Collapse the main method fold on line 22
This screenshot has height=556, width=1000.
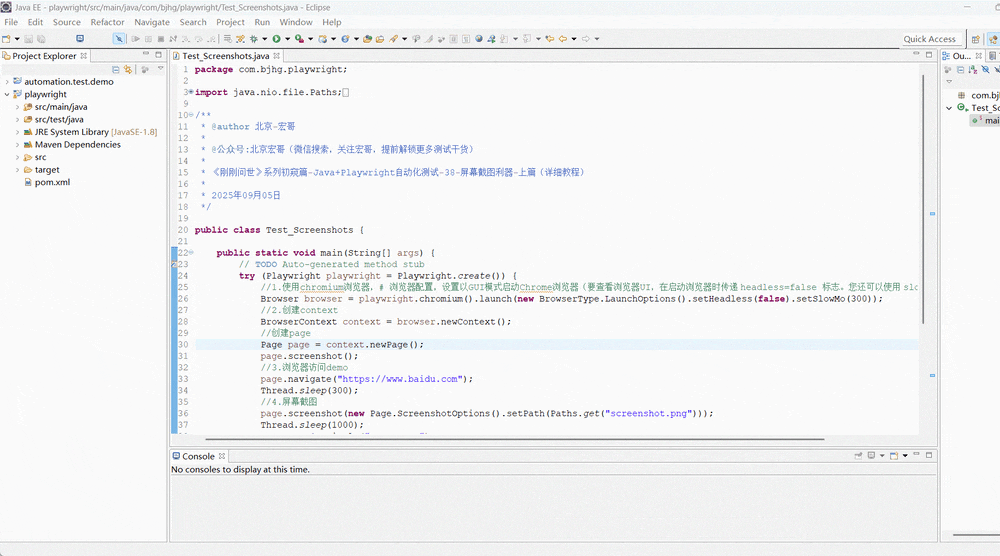(191, 253)
